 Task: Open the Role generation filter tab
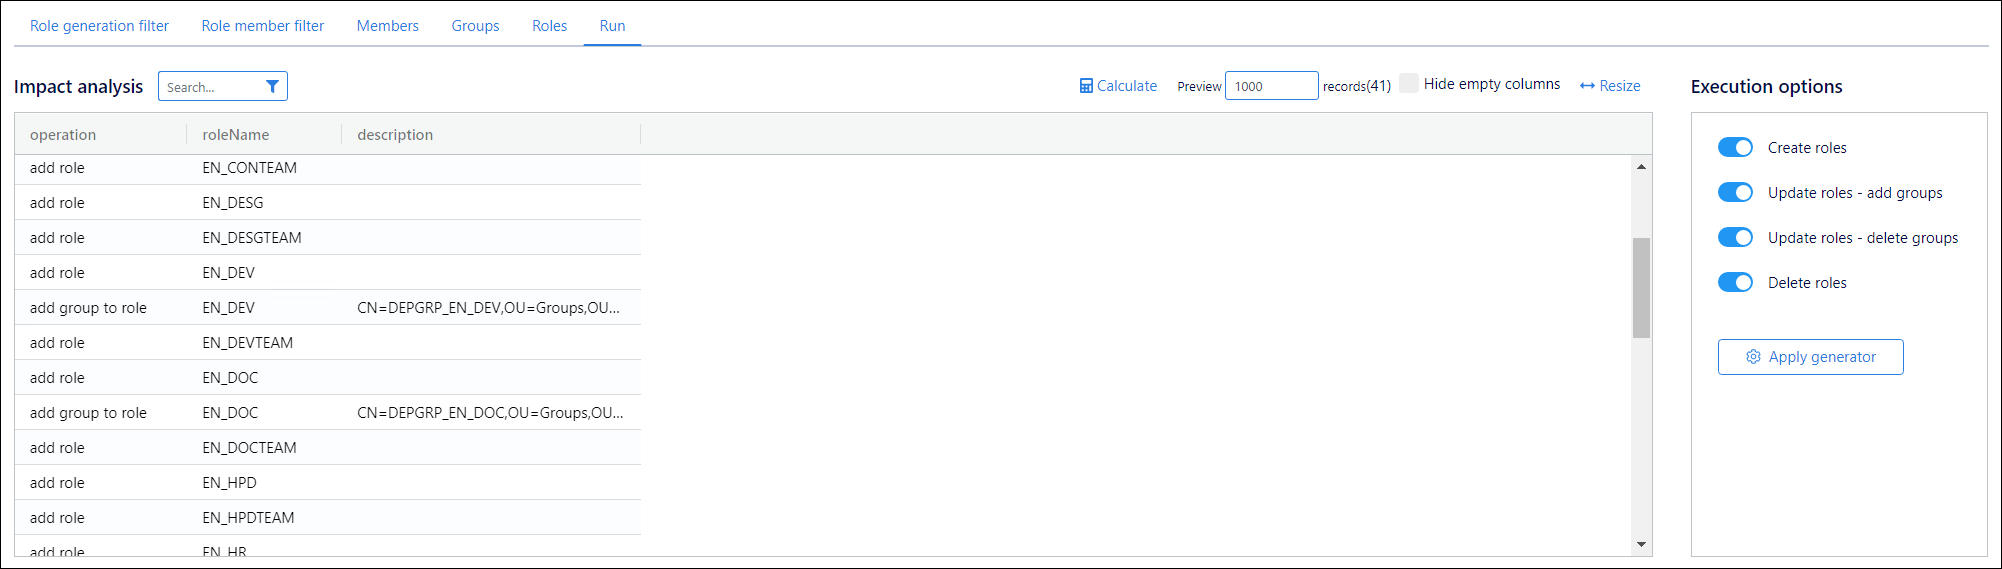[99, 26]
